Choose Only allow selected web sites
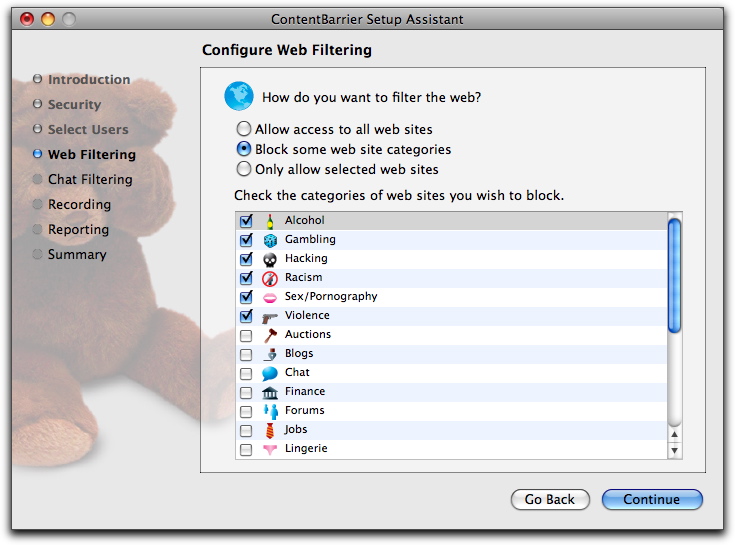This screenshot has width=735, height=545. pyautogui.click(x=244, y=169)
